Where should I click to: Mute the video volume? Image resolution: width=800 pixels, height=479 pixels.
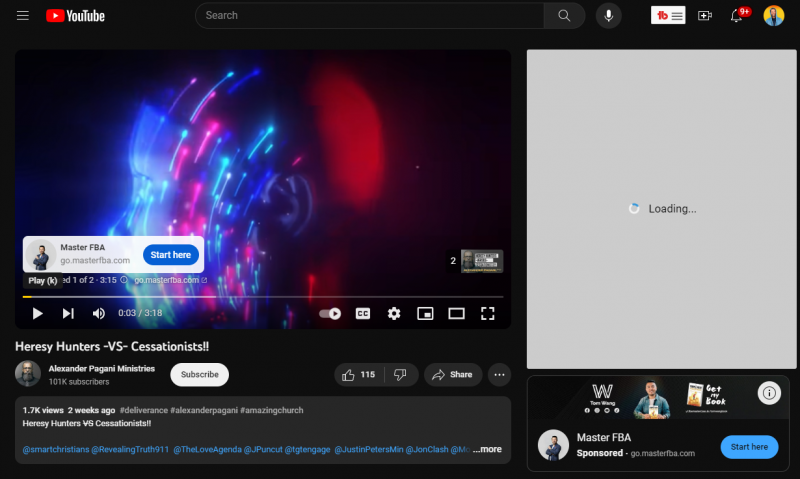(x=99, y=313)
